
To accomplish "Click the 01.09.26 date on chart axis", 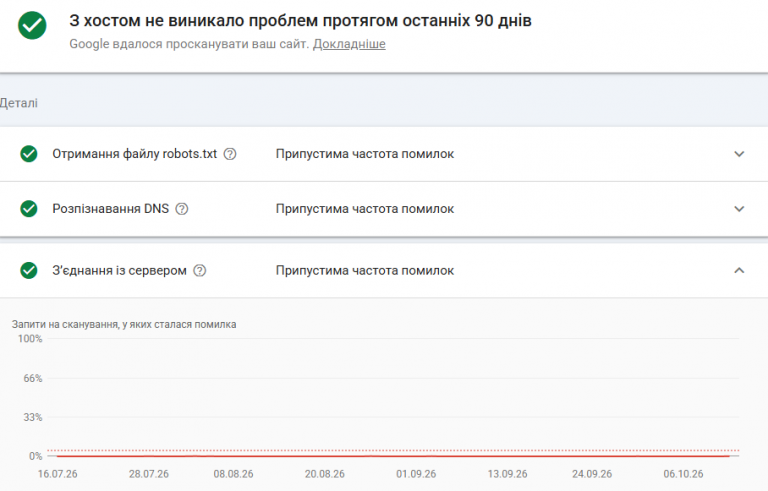I will click(x=416, y=474).
